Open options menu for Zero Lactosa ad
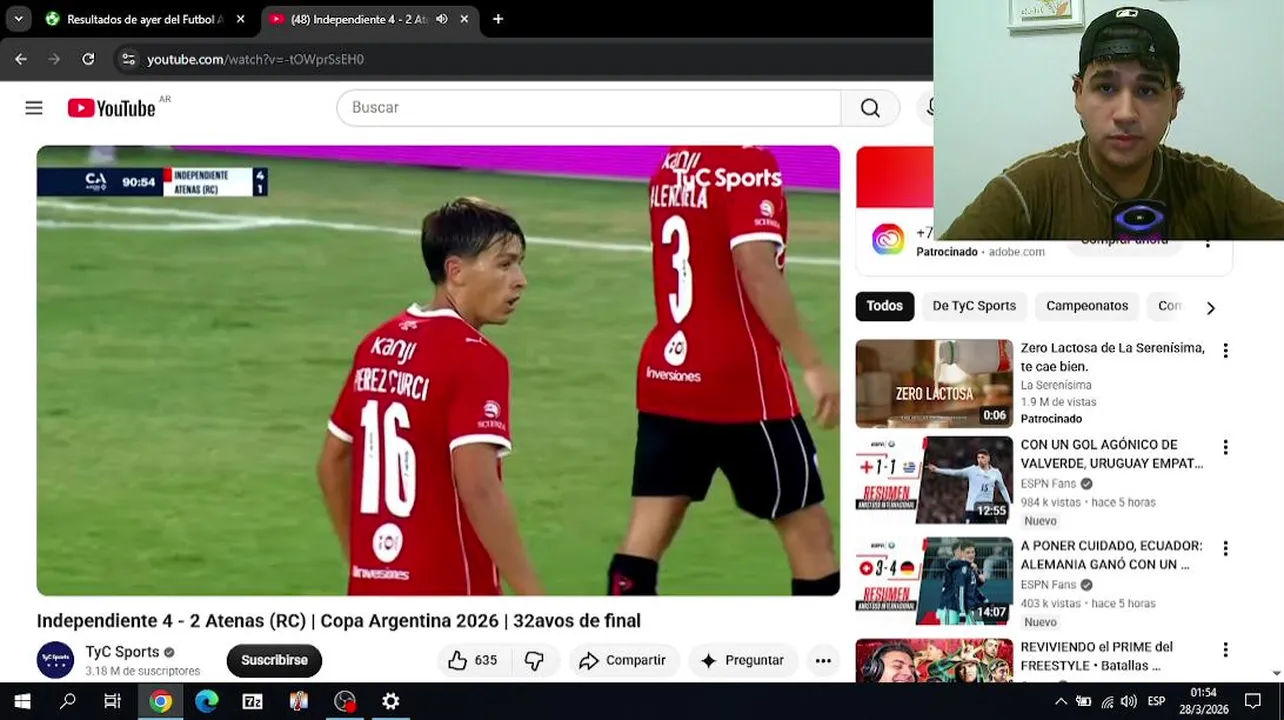The image size is (1284, 720). [1225, 350]
